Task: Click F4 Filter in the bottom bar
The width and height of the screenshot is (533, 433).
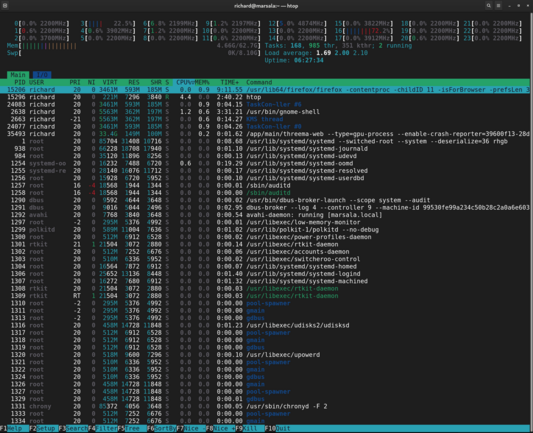Action: pyautogui.click(x=103, y=429)
